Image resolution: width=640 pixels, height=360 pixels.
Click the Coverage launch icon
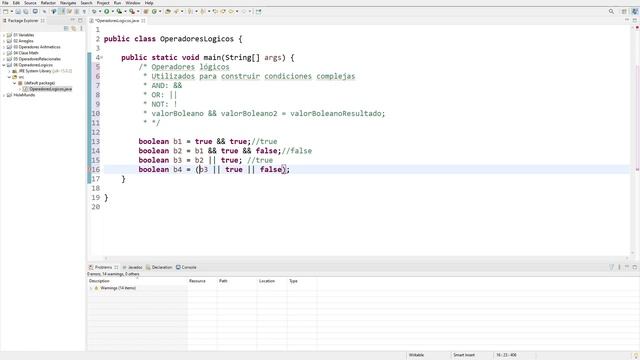pyautogui.click(x=119, y=11)
